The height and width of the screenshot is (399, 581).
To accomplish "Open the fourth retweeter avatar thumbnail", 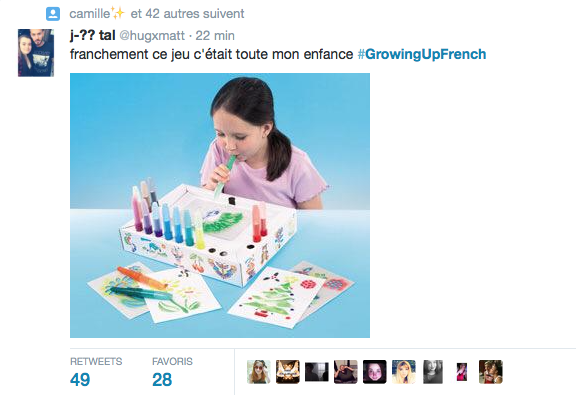I will [346, 372].
